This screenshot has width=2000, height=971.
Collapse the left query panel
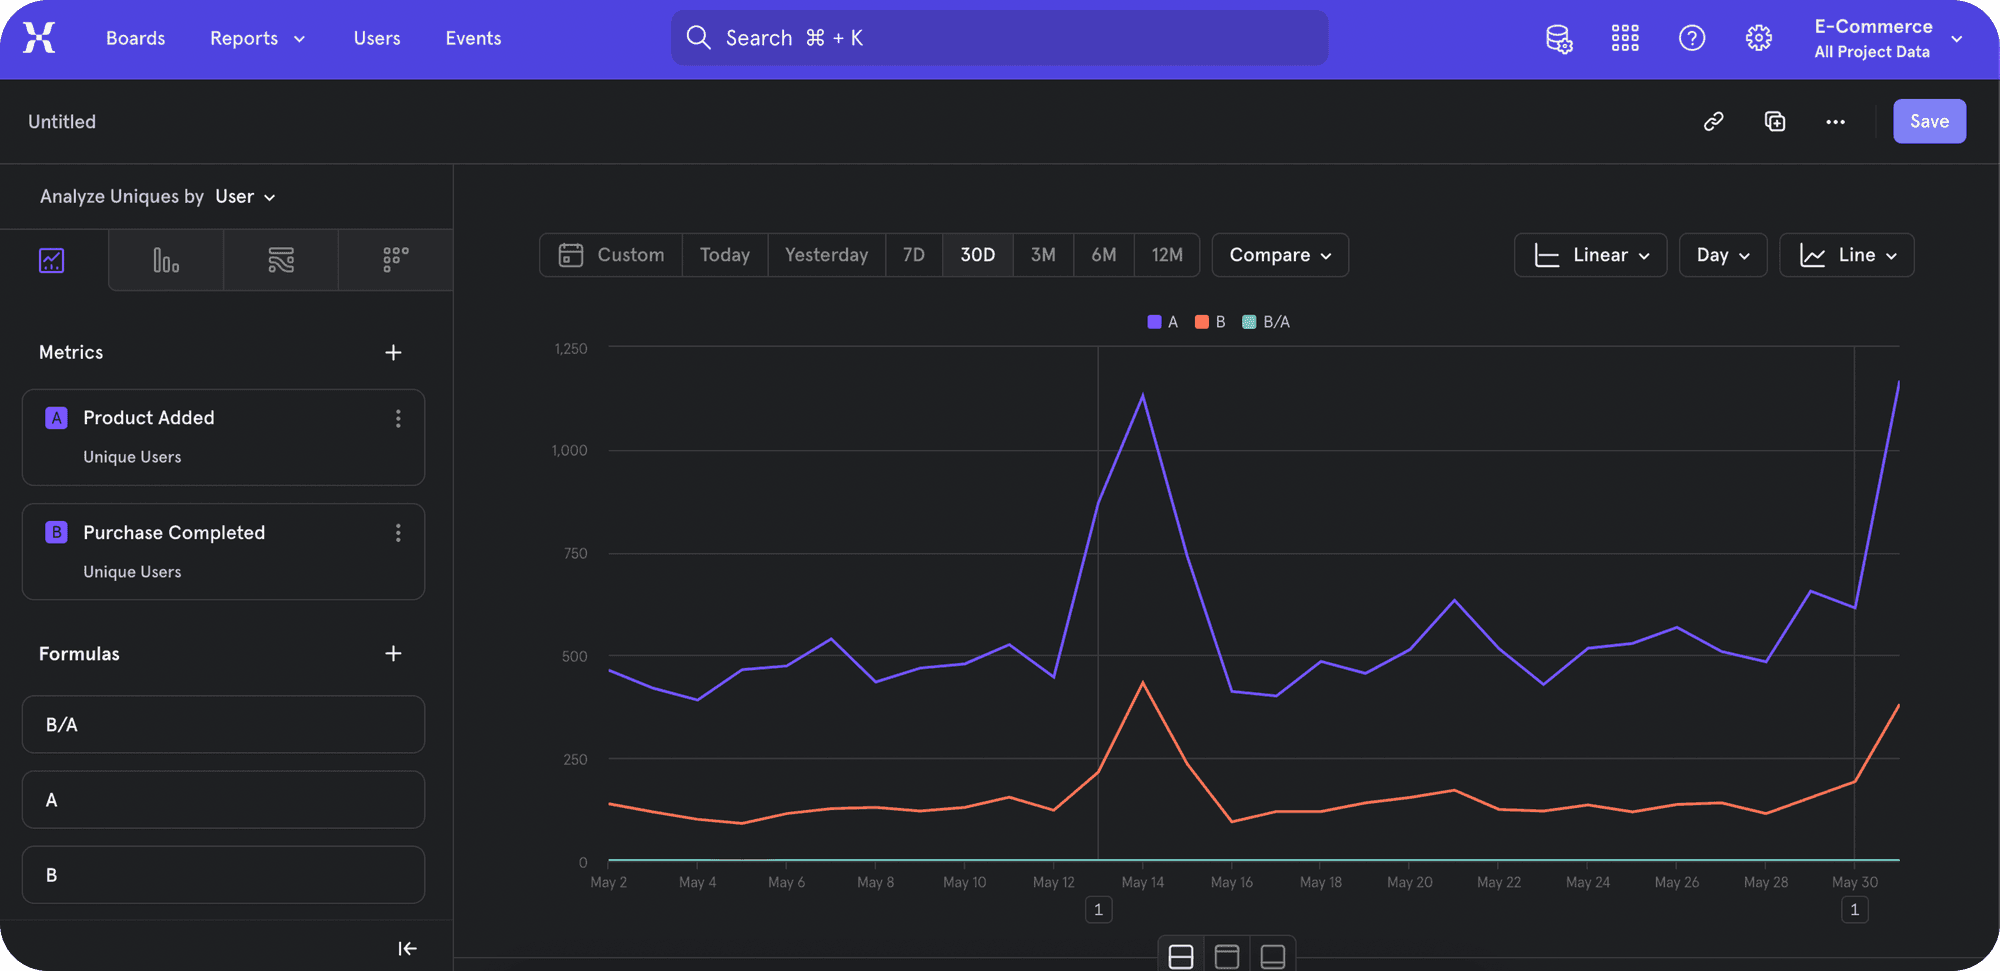407,948
